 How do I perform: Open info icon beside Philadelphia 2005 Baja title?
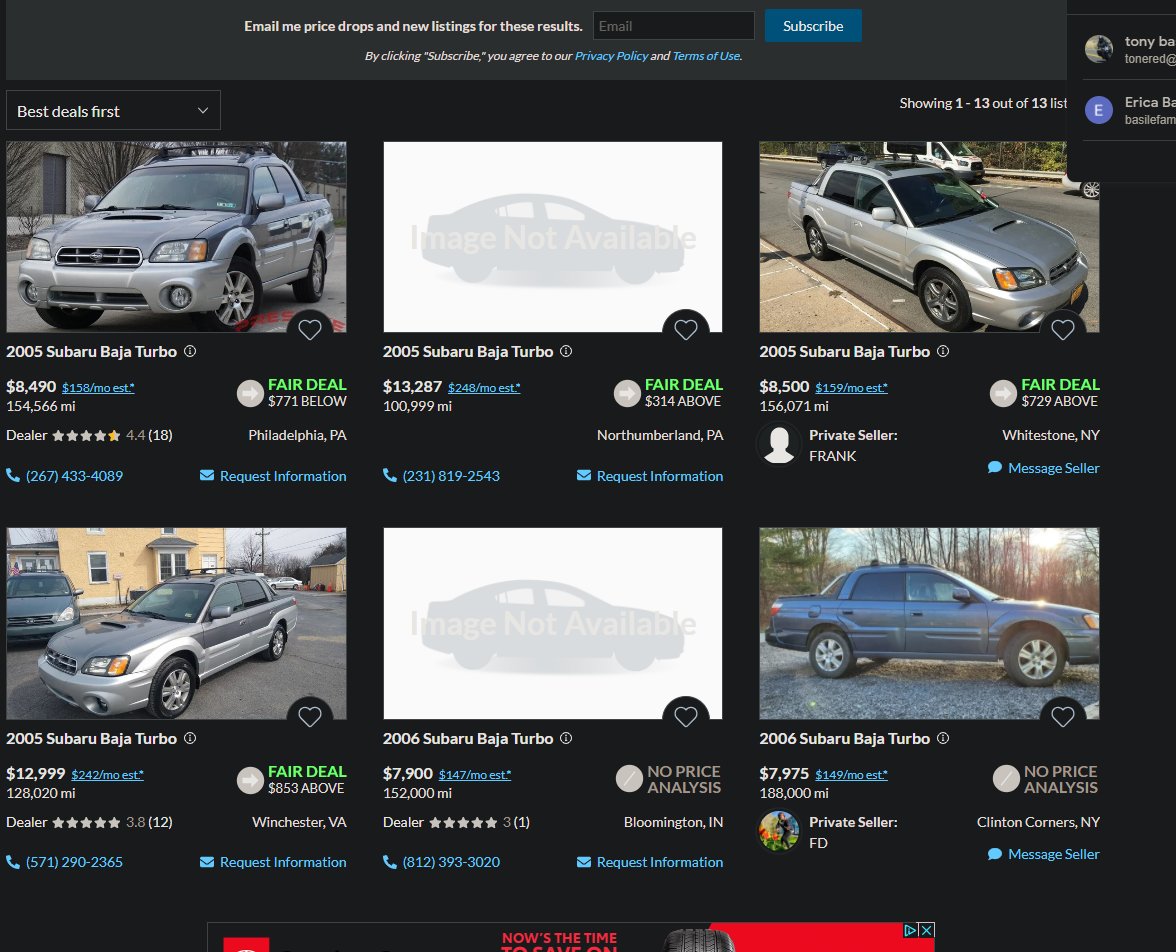point(190,351)
